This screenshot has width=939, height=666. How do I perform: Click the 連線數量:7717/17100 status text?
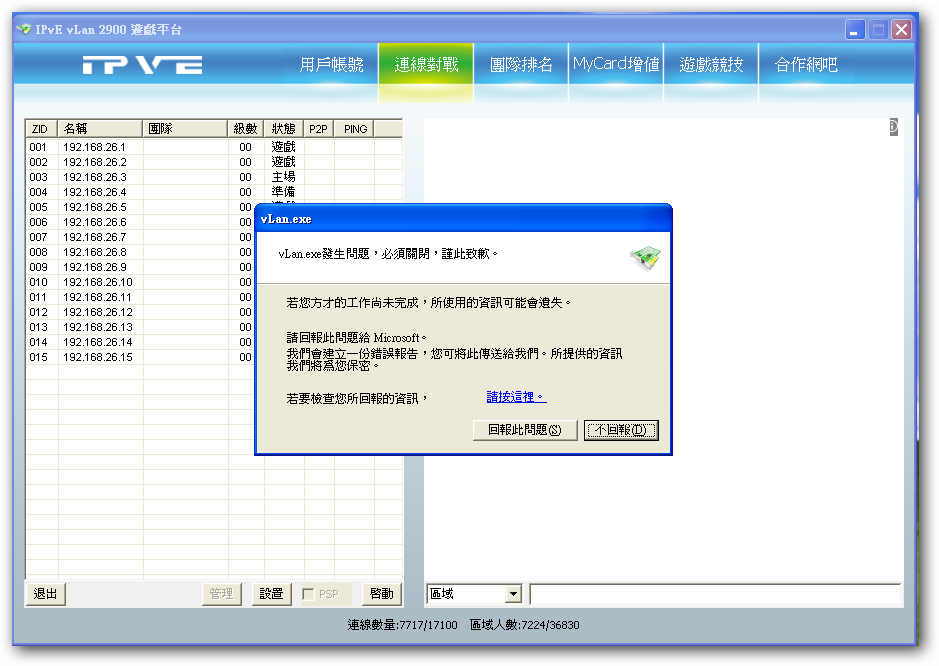tap(402, 625)
